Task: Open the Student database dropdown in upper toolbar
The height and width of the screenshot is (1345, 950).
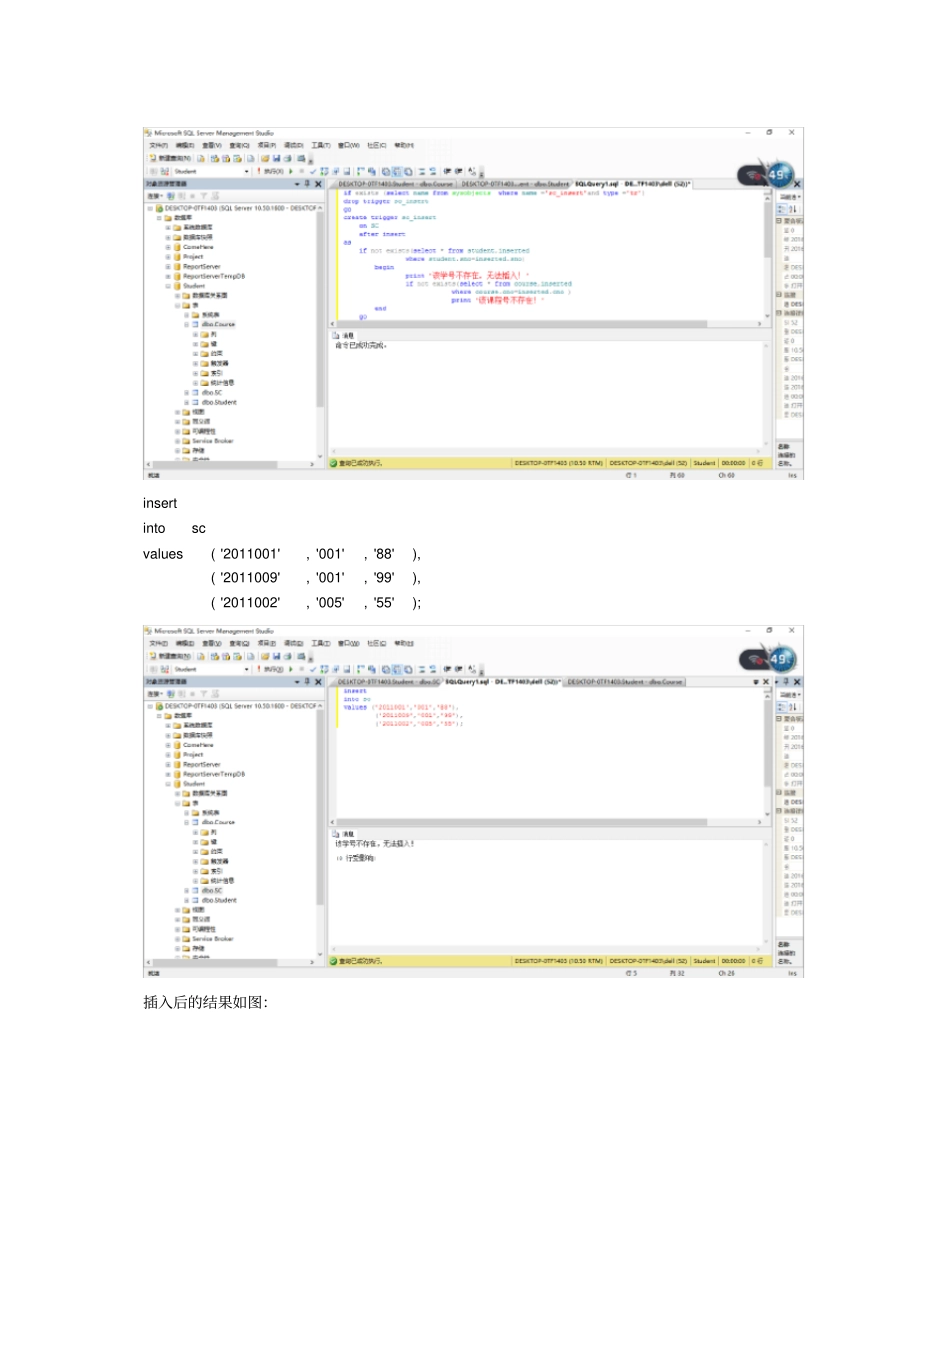Action: (246, 171)
